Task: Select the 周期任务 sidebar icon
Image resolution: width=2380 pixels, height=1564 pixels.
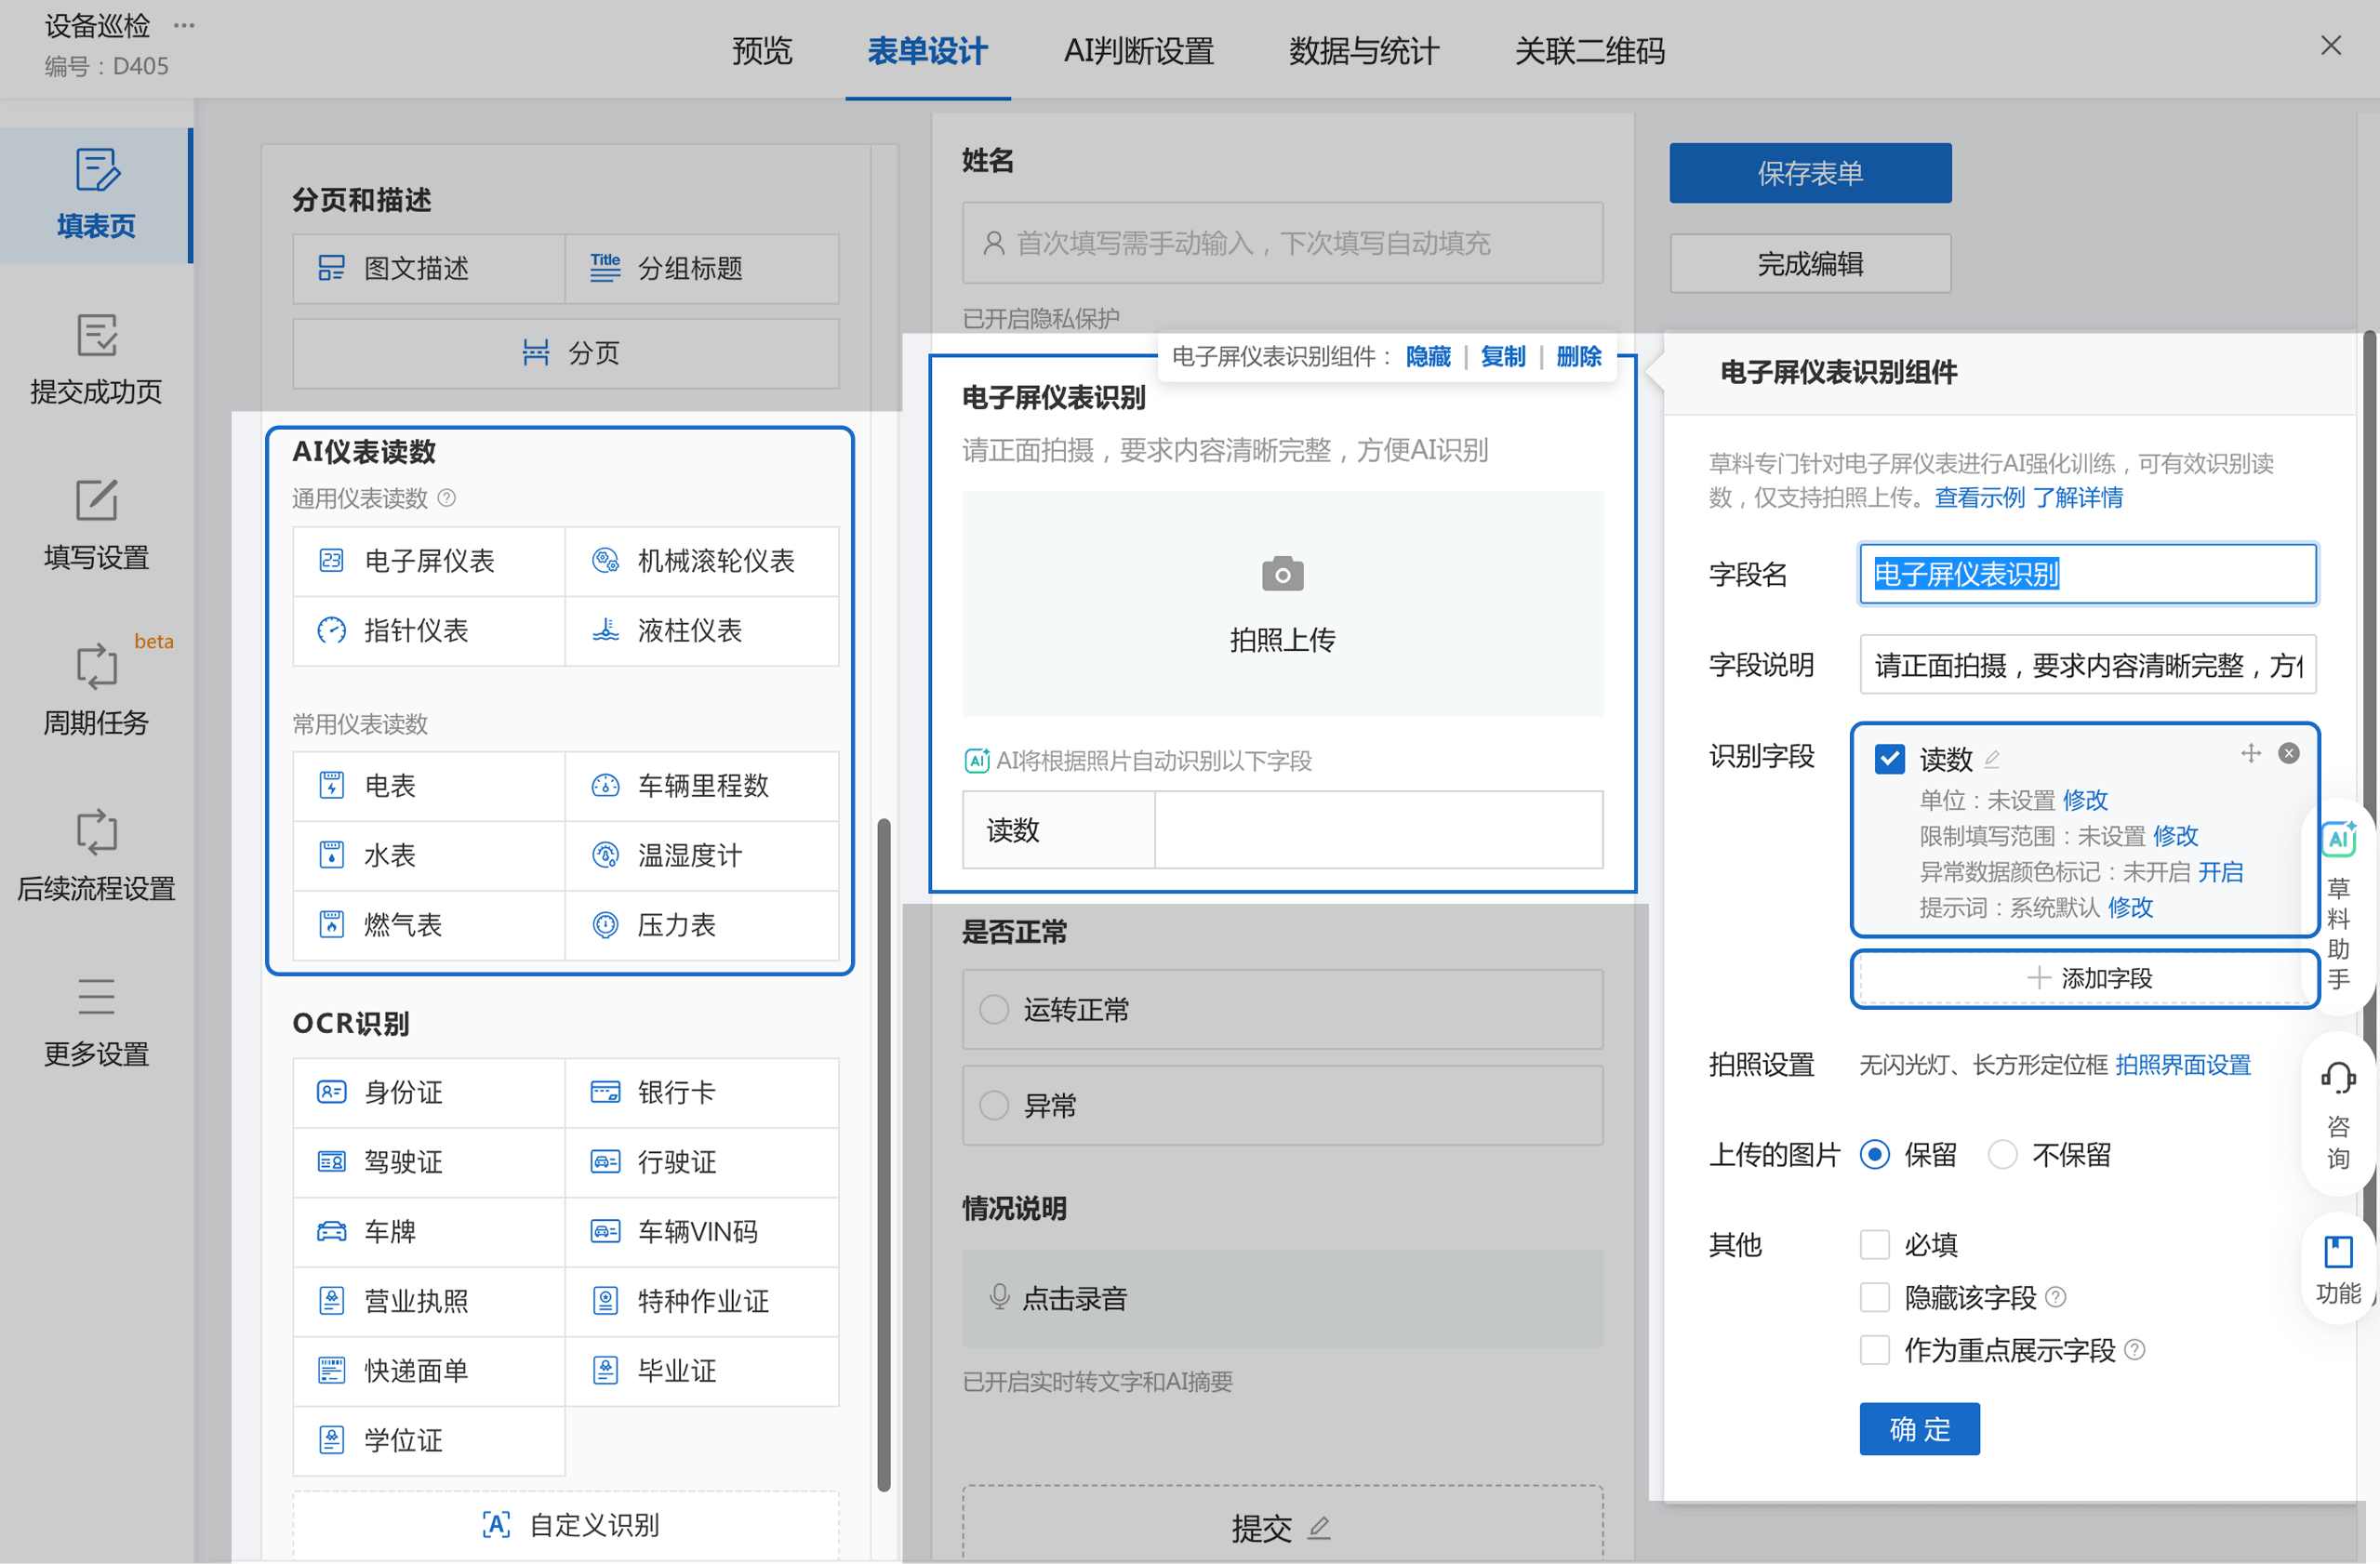Action: pyautogui.click(x=96, y=665)
